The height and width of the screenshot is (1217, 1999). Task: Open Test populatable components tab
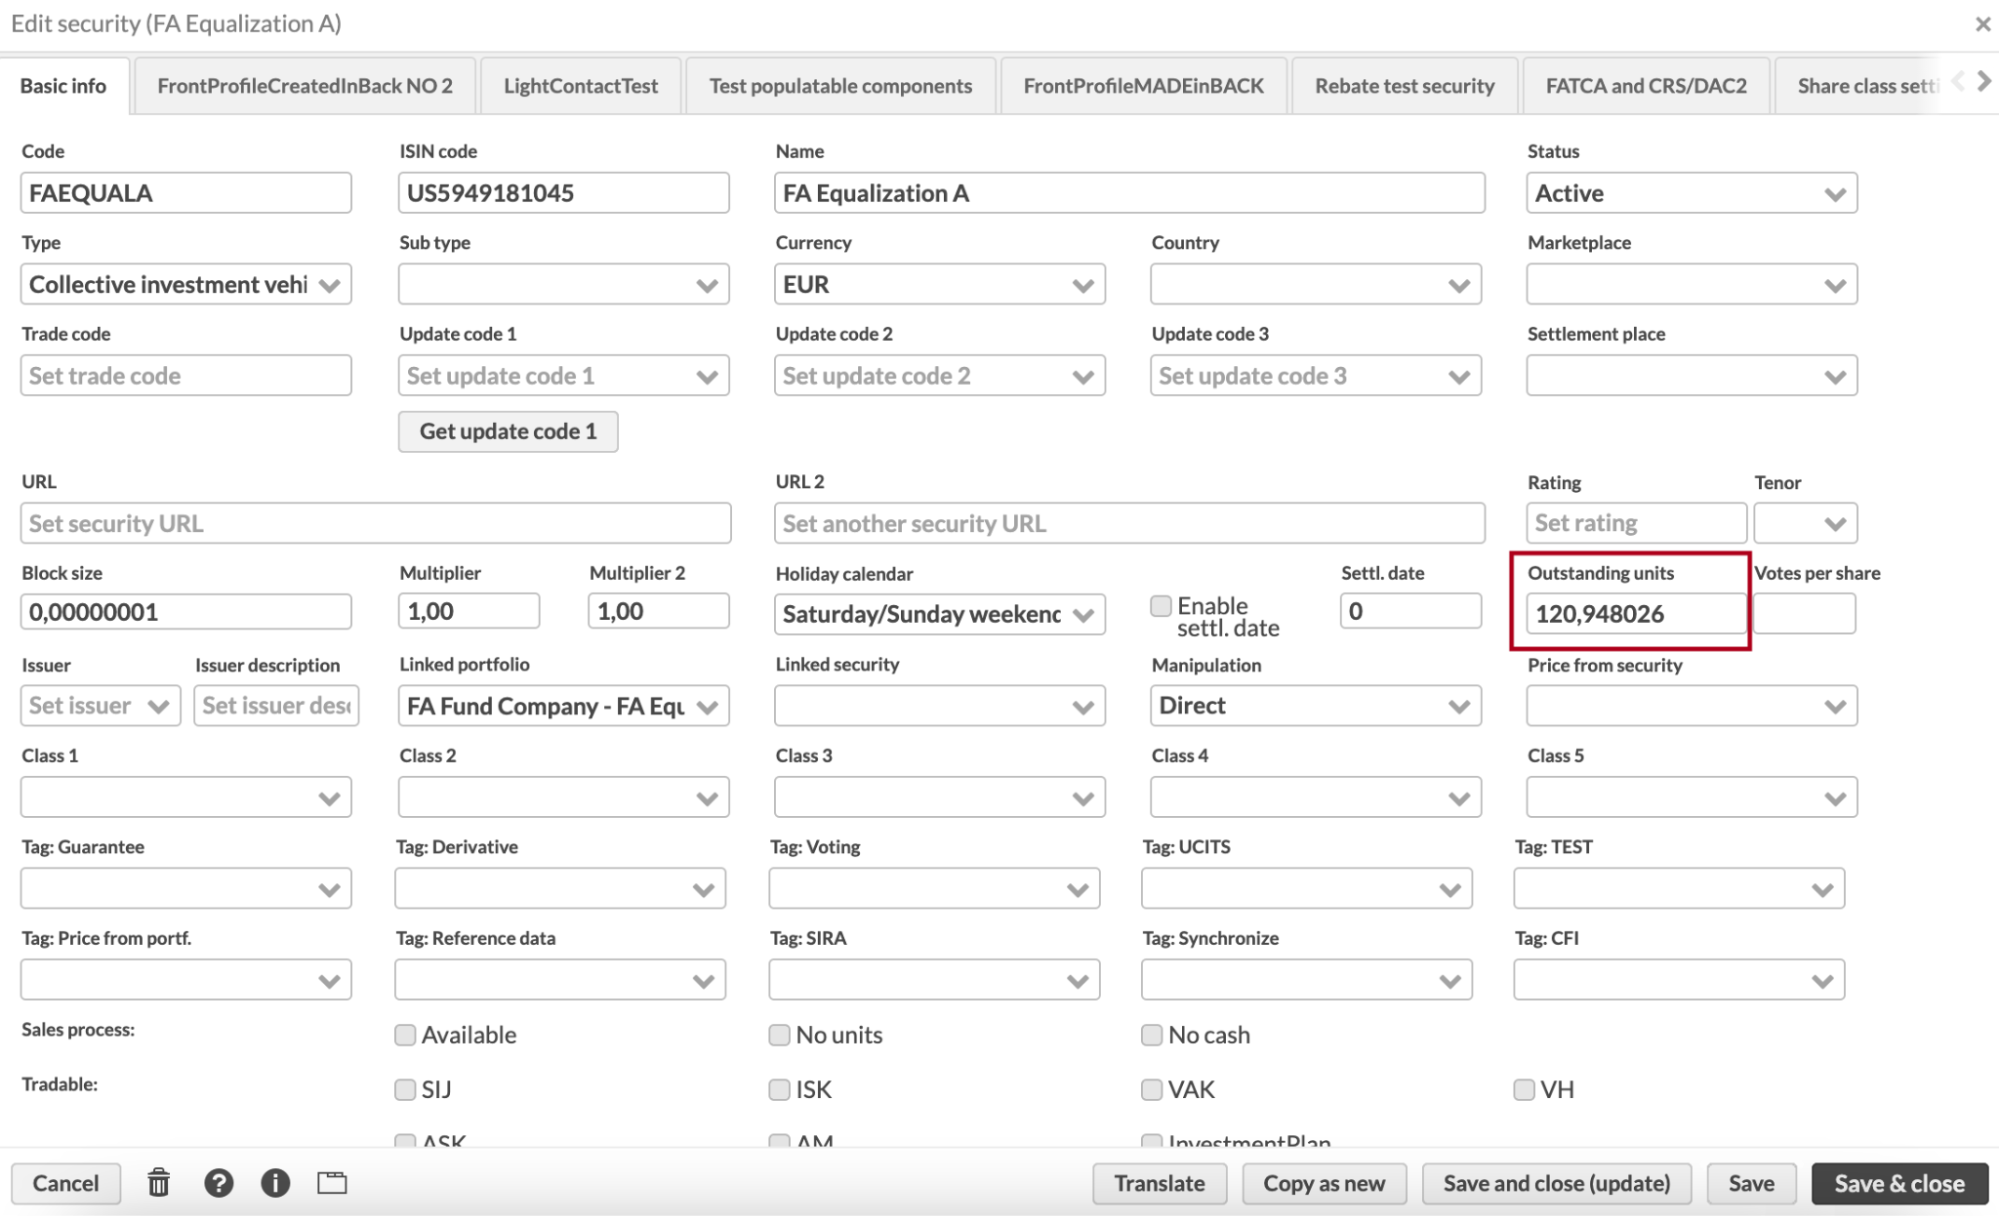point(840,86)
